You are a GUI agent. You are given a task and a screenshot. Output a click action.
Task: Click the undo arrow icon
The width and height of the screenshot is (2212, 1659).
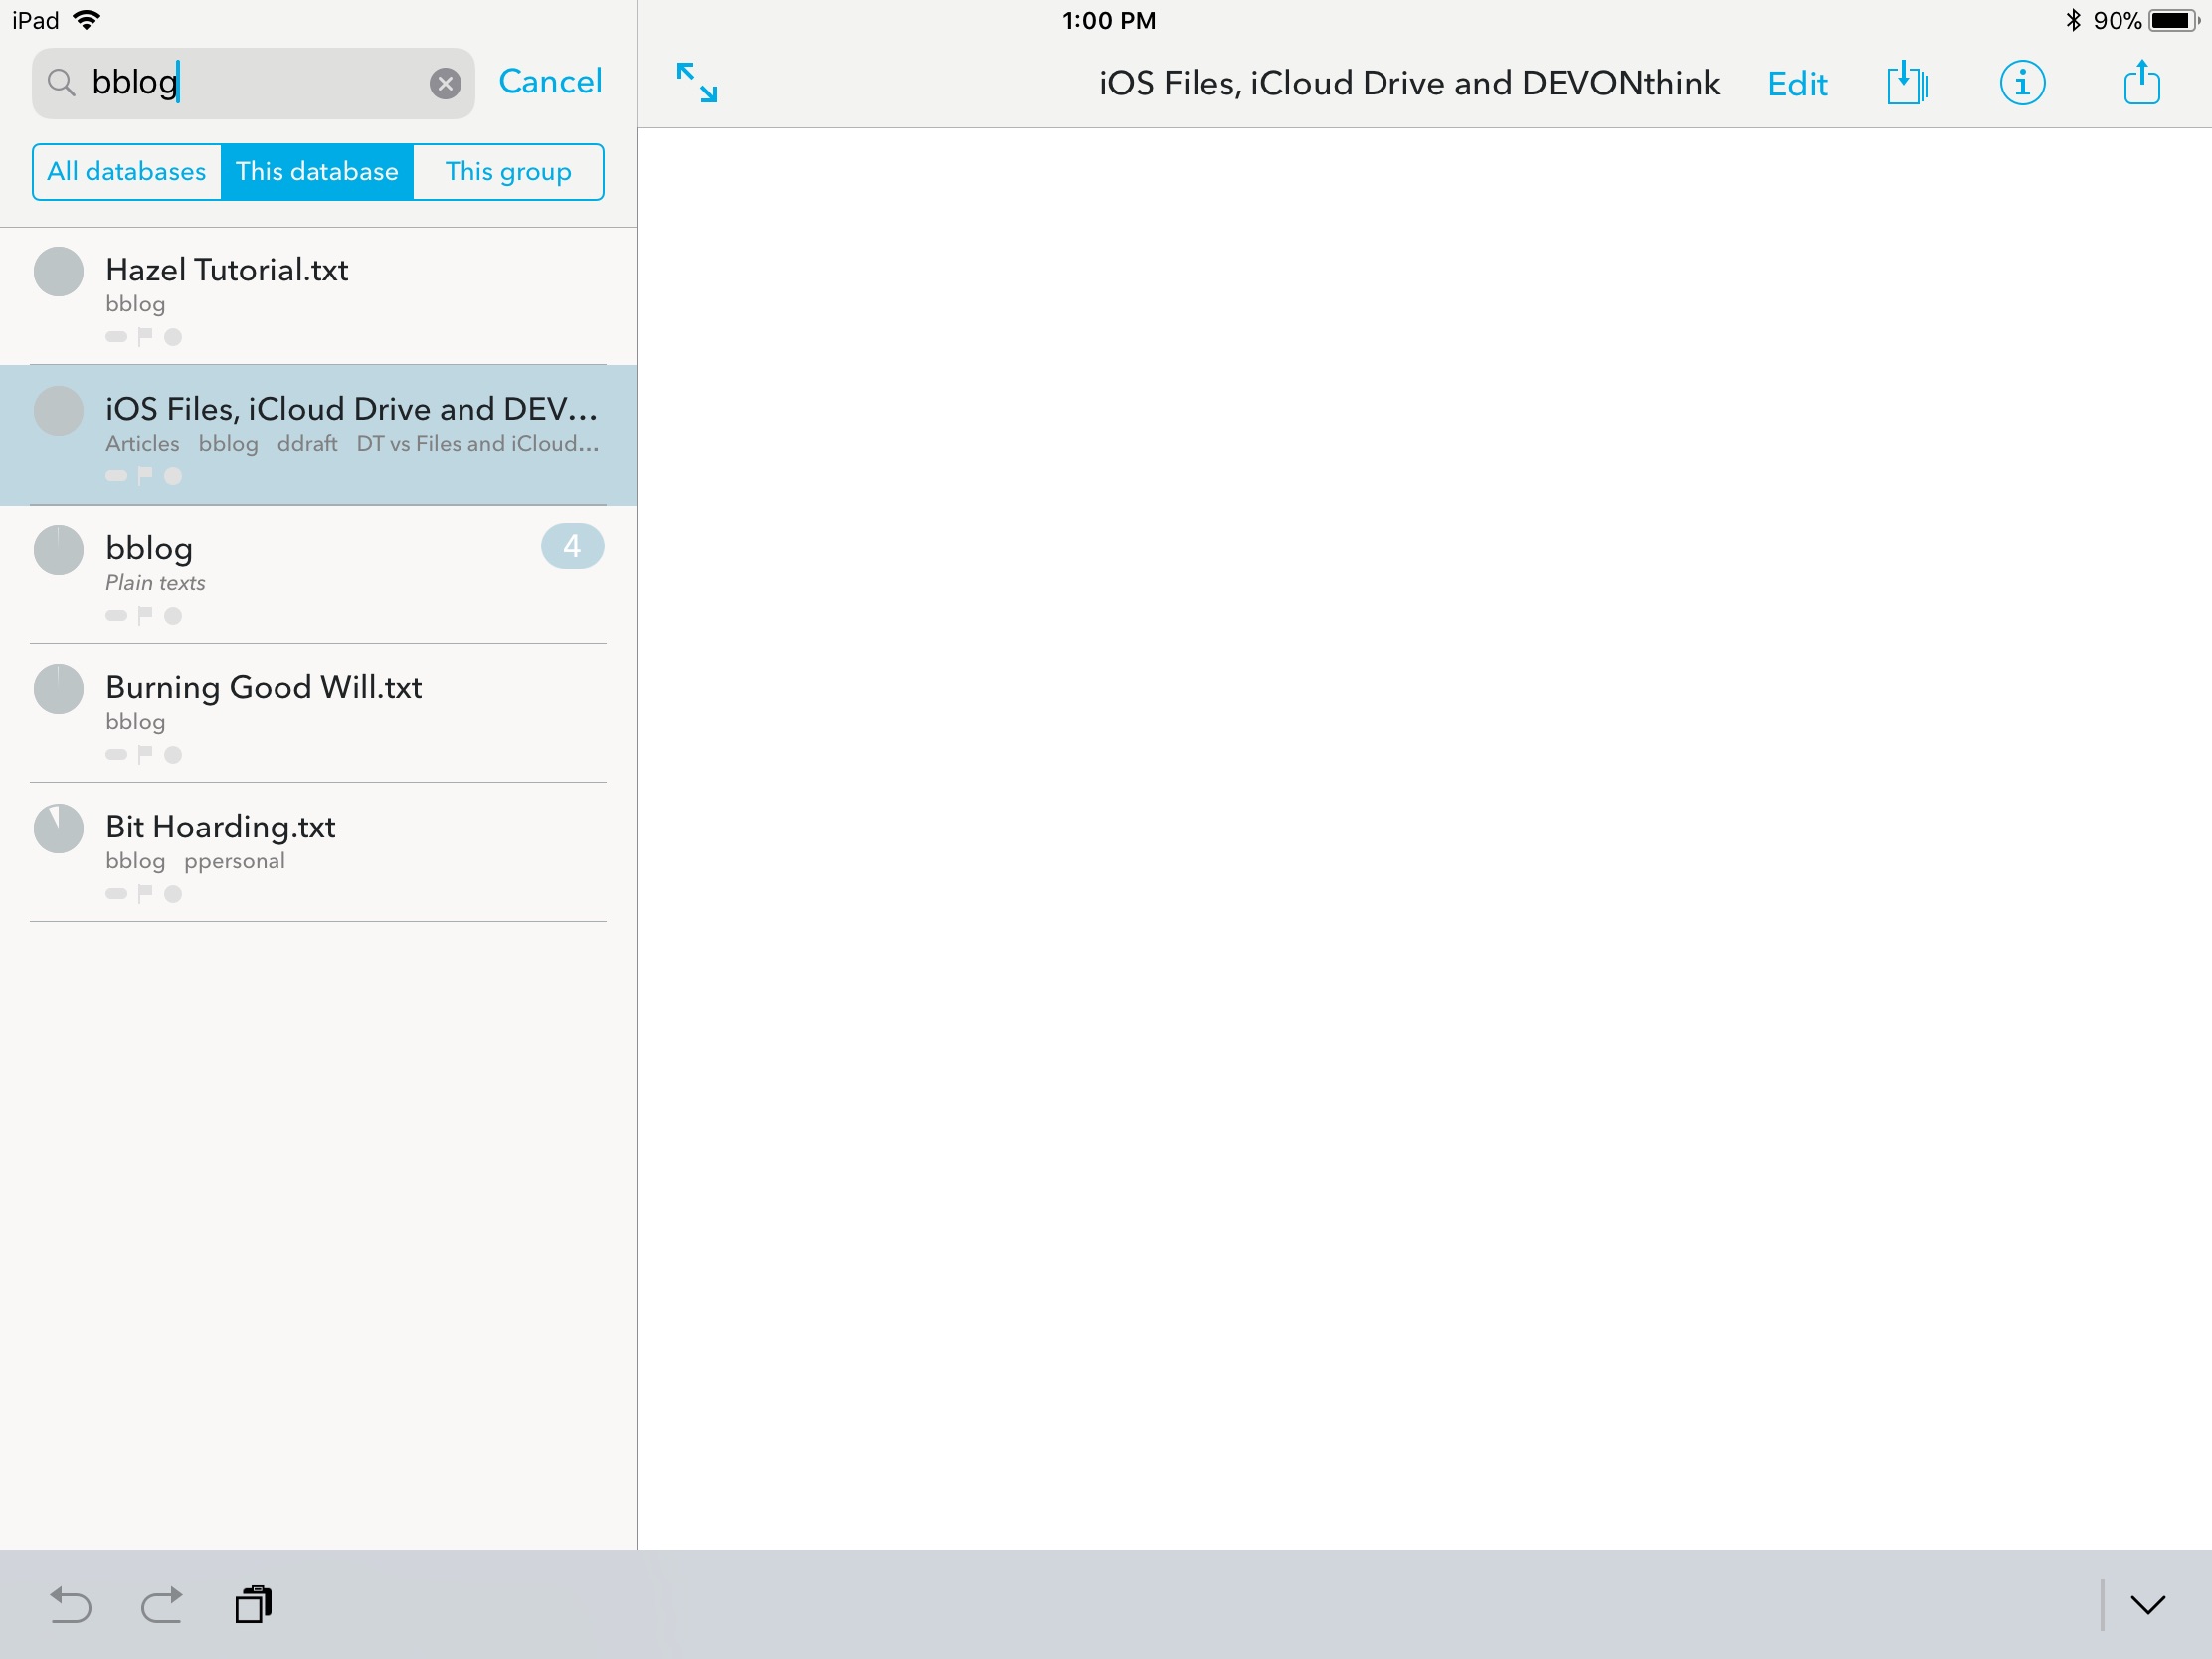pyautogui.click(x=70, y=1603)
